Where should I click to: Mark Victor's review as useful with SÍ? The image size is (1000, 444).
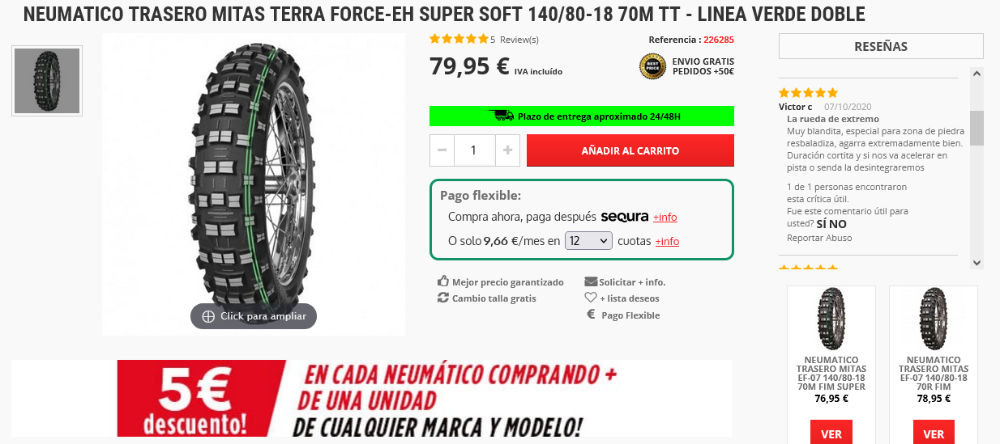click(x=823, y=224)
